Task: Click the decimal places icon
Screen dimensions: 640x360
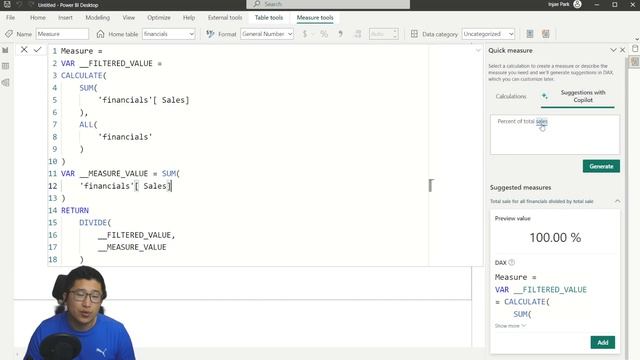Action: tap(358, 34)
